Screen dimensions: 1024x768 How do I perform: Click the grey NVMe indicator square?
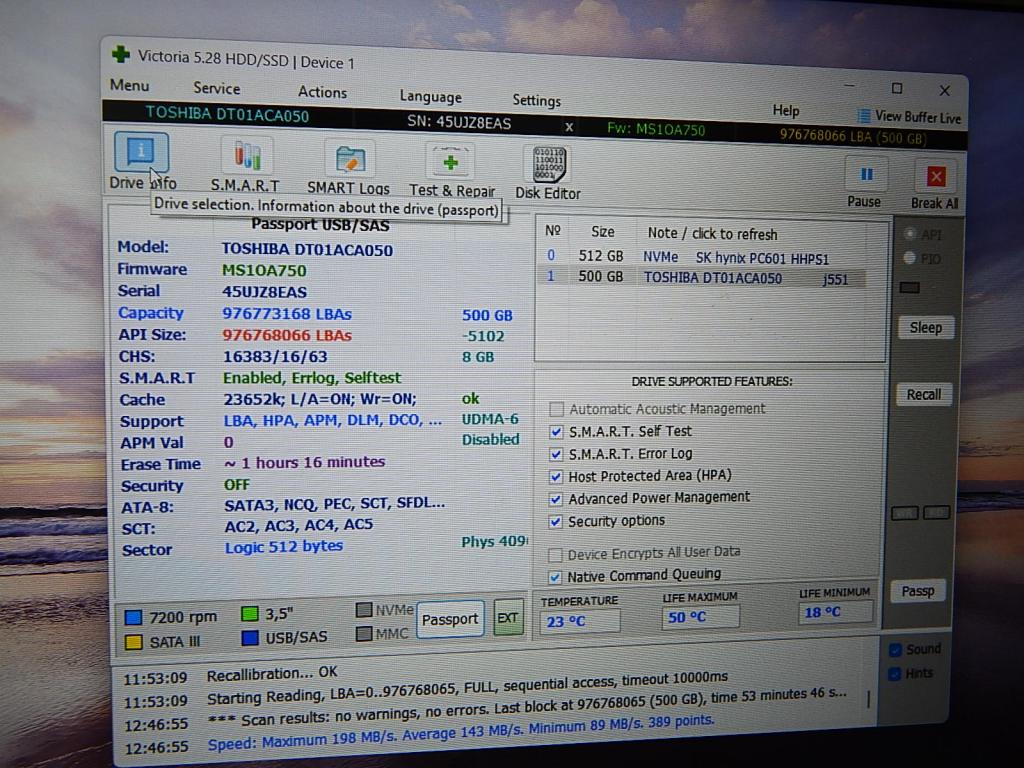point(364,610)
